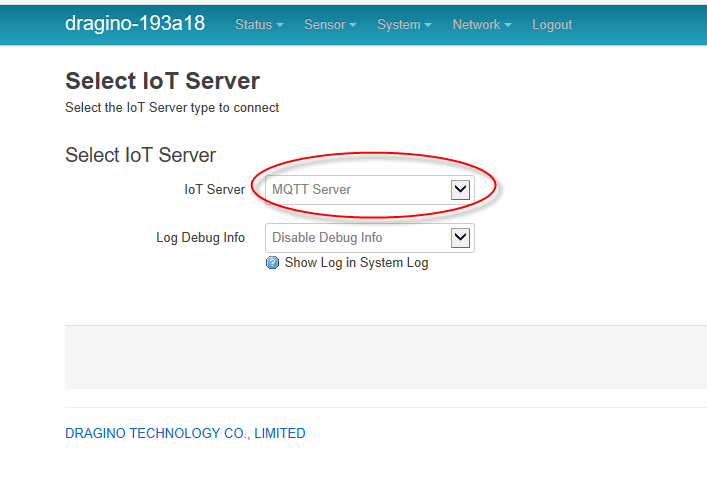This screenshot has width=707, height=497.
Task: Click the Logout link
Action: [x=552, y=24]
